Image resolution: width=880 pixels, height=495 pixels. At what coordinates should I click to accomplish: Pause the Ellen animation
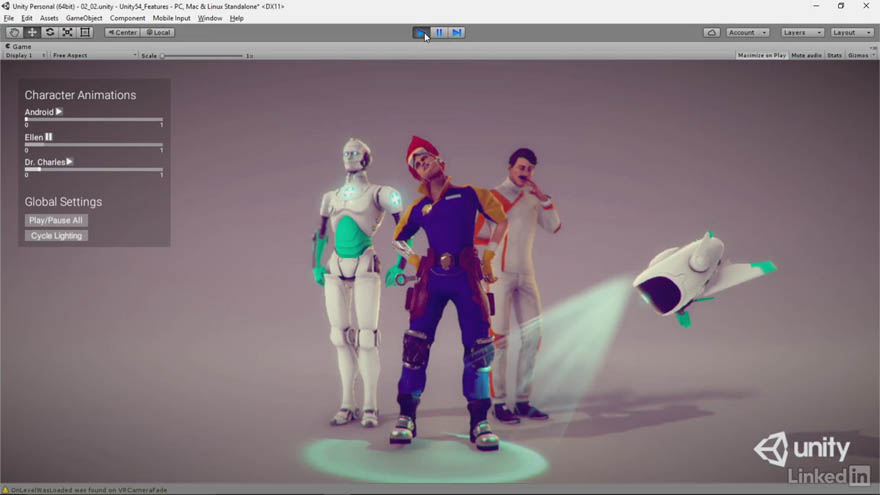(x=49, y=137)
